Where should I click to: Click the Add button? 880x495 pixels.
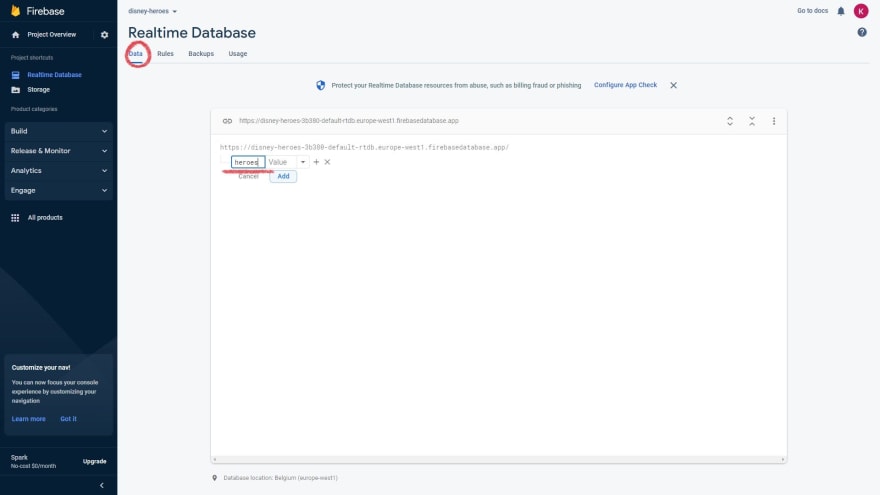click(283, 176)
